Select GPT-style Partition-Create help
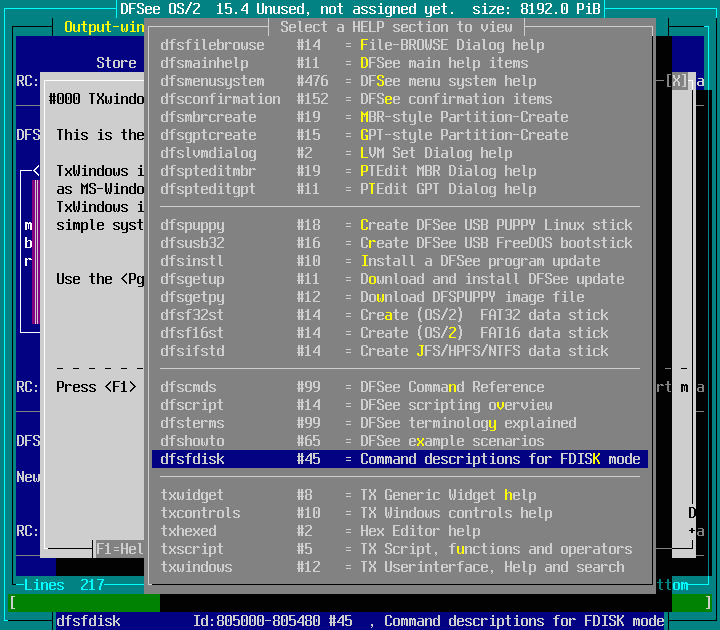 [400, 135]
